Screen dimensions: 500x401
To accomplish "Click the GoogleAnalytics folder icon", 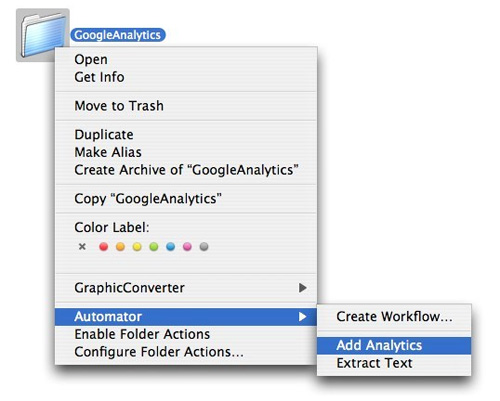I will (x=42, y=35).
